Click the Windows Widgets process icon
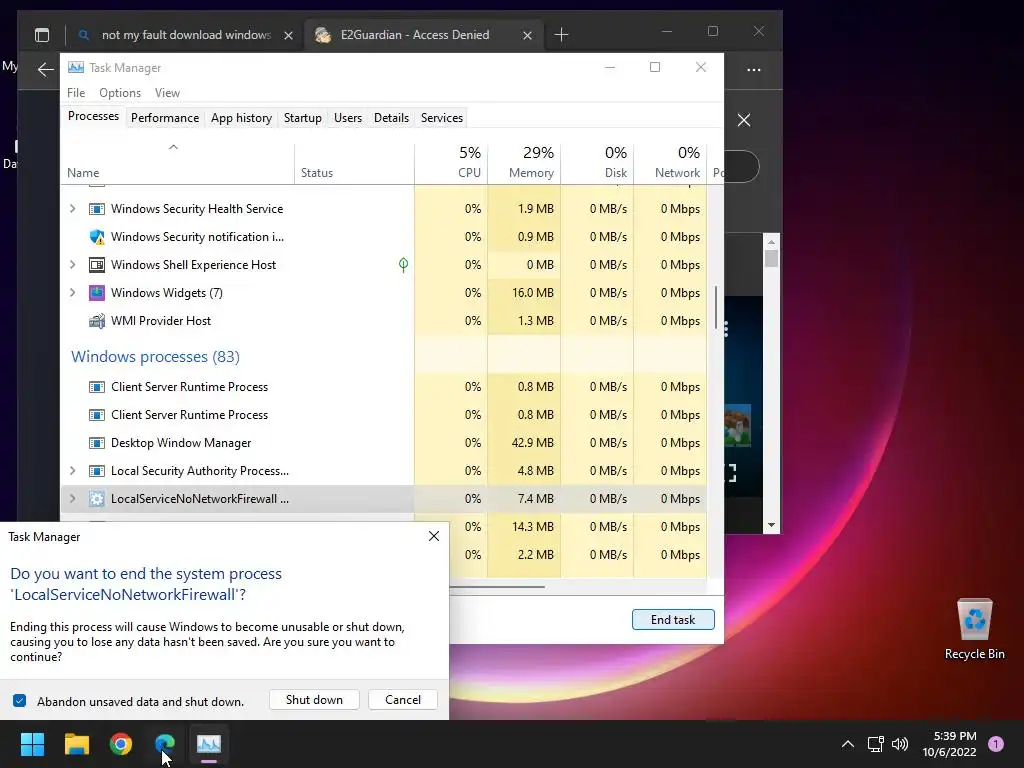This screenshot has width=1024, height=768. (x=97, y=293)
